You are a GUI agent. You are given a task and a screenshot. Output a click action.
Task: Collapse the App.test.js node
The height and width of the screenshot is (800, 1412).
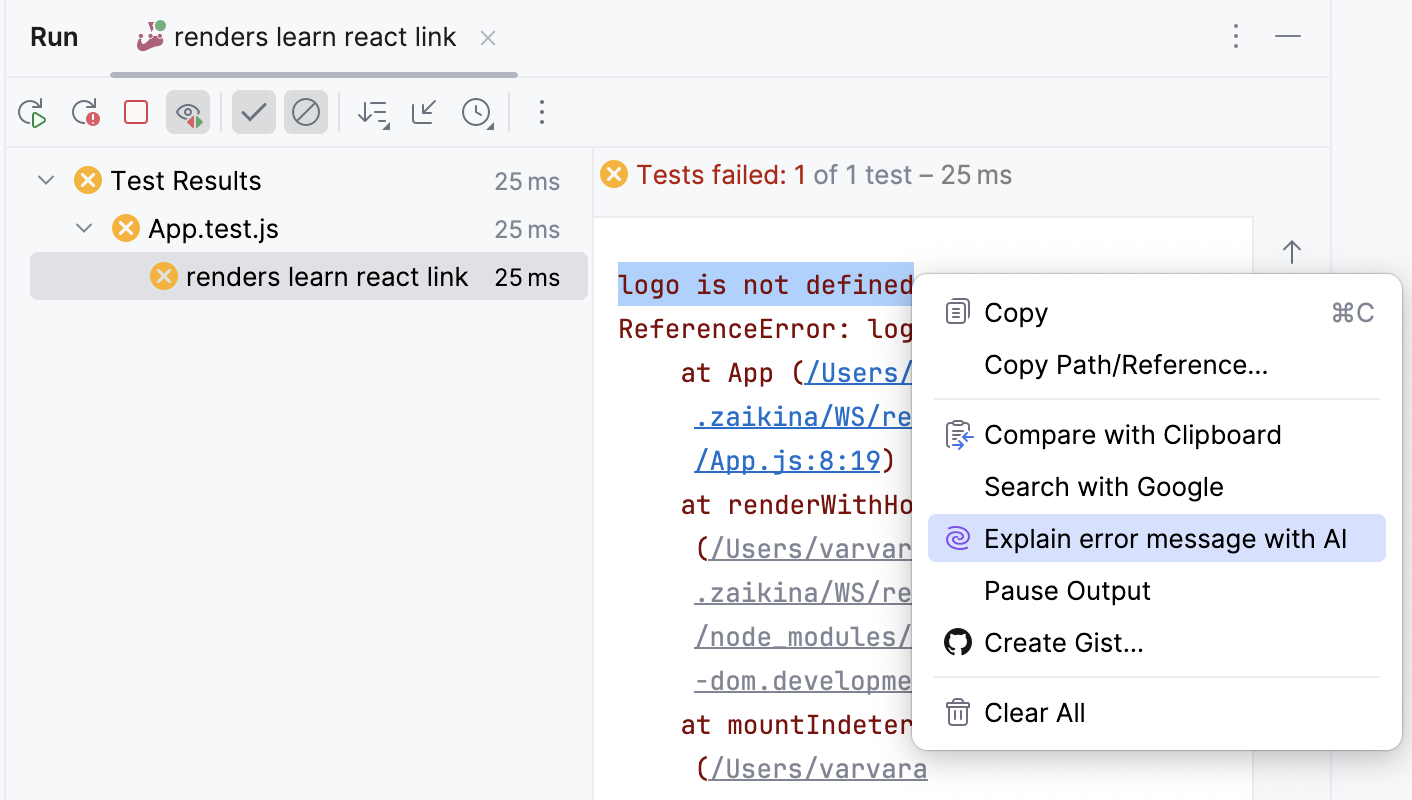[x=84, y=228]
